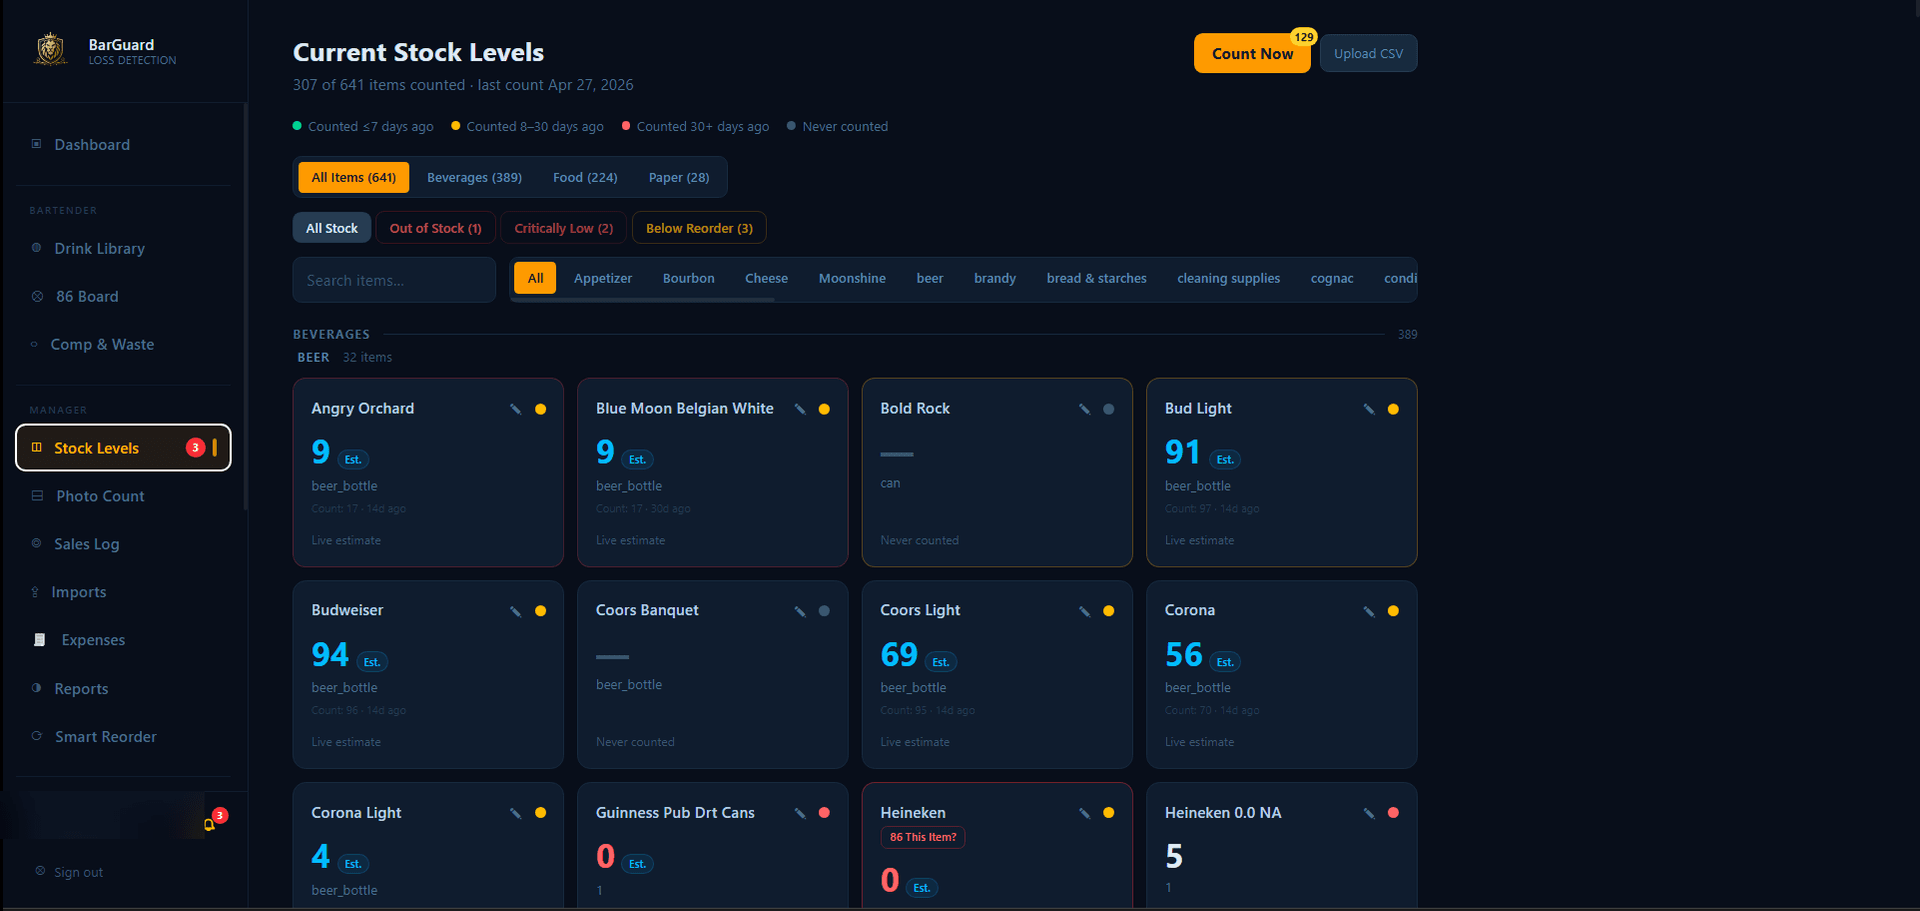
Task: Click the 69 count on Coors Light
Action: click(899, 655)
